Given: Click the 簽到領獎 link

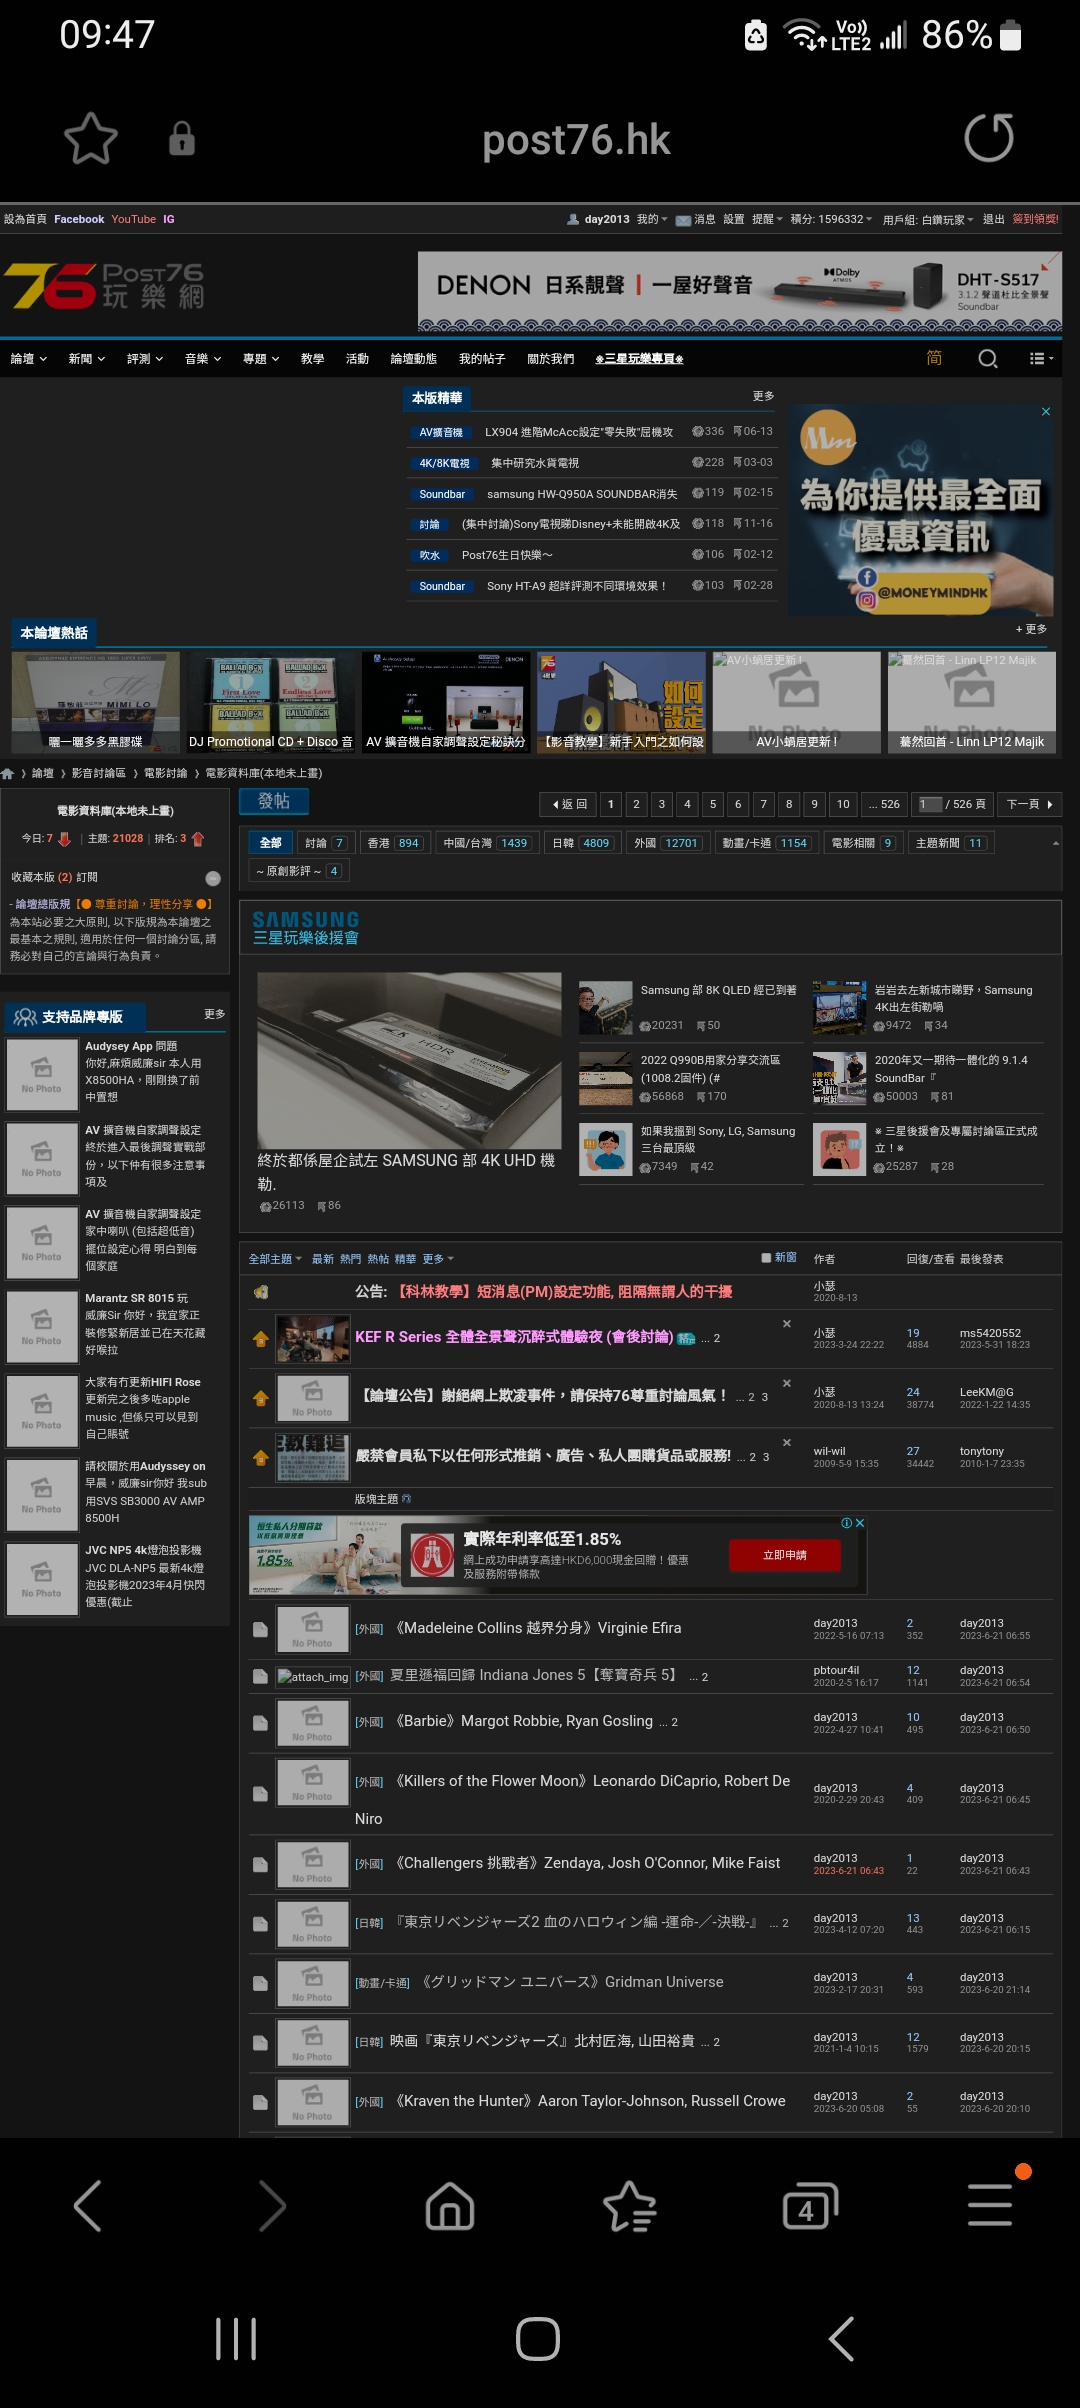Looking at the screenshot, I should pyautogui.click(x=1035, y=219).
